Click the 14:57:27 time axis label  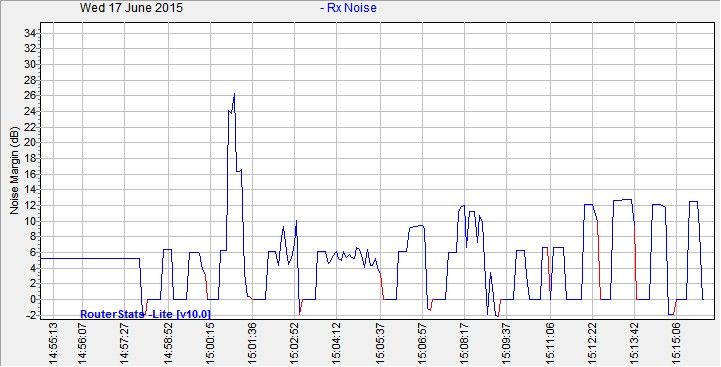coord(125,343)
